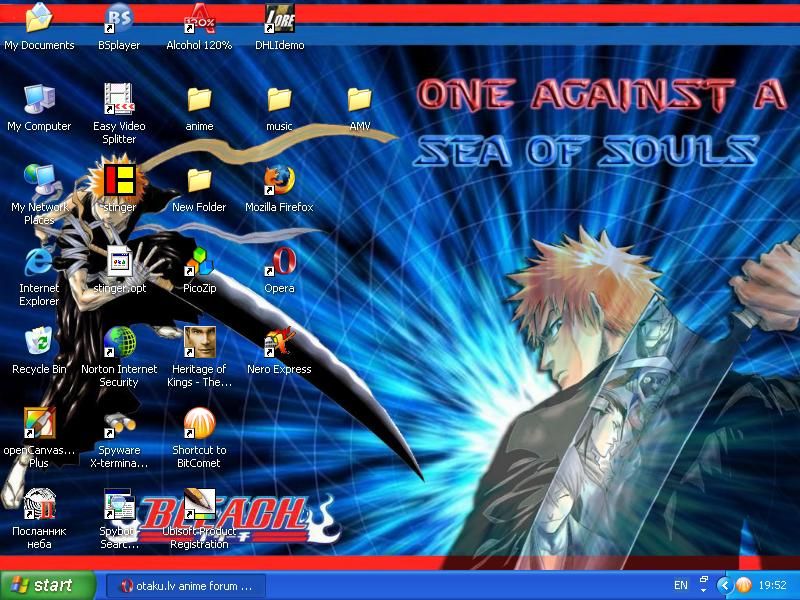Click the language bar restore icon
This screenshot has height=600, width=800.
tap(704, 580)
